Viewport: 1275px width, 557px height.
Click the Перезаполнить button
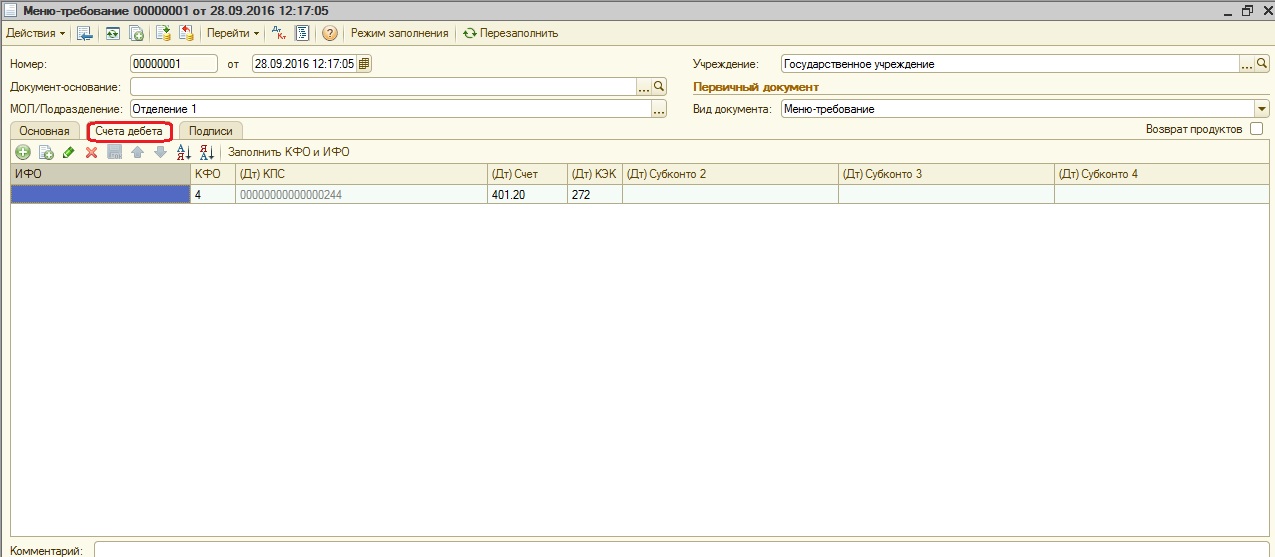coord(510,33)
